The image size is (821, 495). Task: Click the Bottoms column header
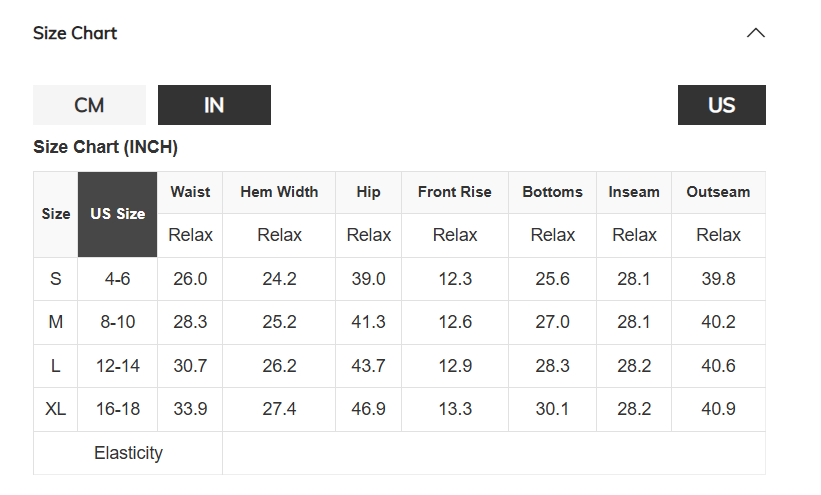coord(552,192)
